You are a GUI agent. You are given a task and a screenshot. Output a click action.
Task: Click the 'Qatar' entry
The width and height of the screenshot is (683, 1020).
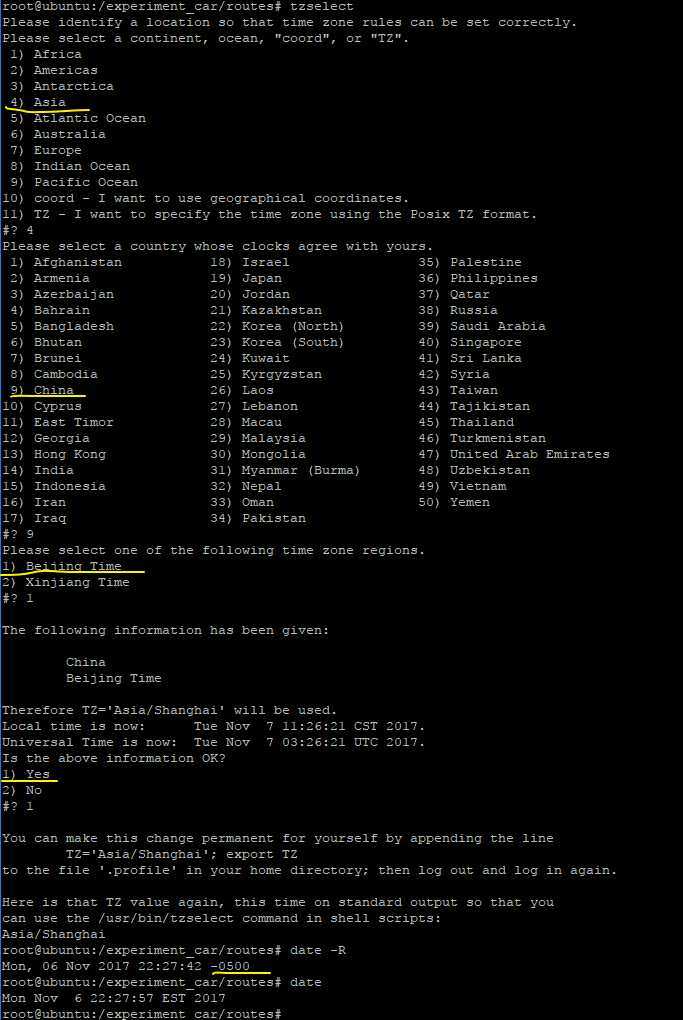(x=470, y=295)
